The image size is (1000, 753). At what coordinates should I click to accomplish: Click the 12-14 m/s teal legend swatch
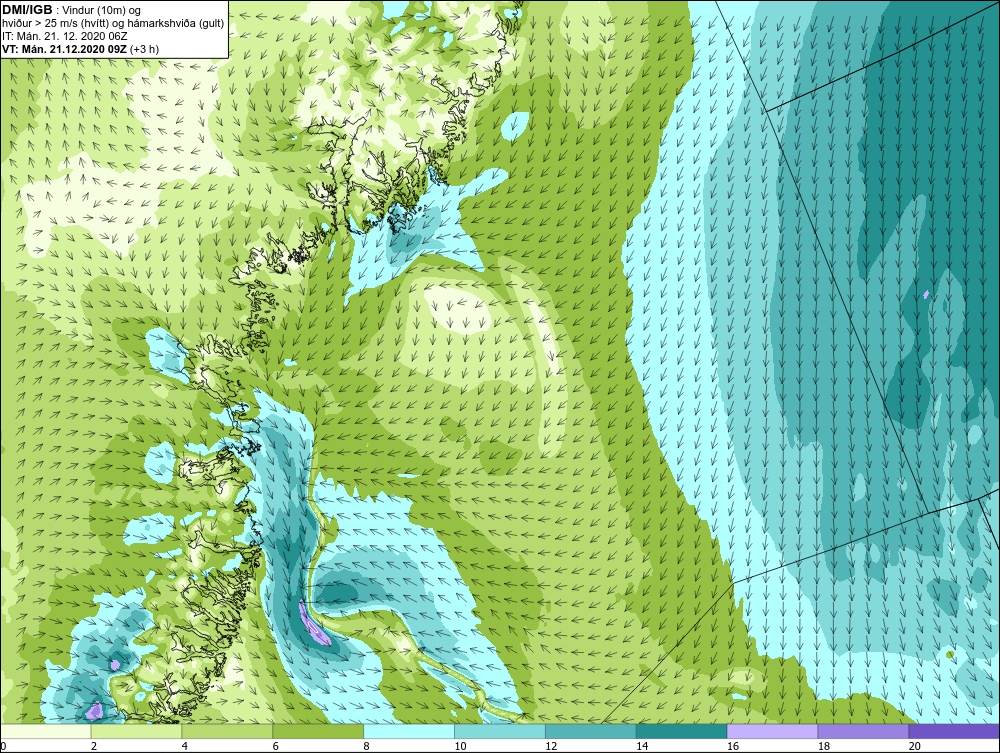pyautogui.click(x=591, y=731)
